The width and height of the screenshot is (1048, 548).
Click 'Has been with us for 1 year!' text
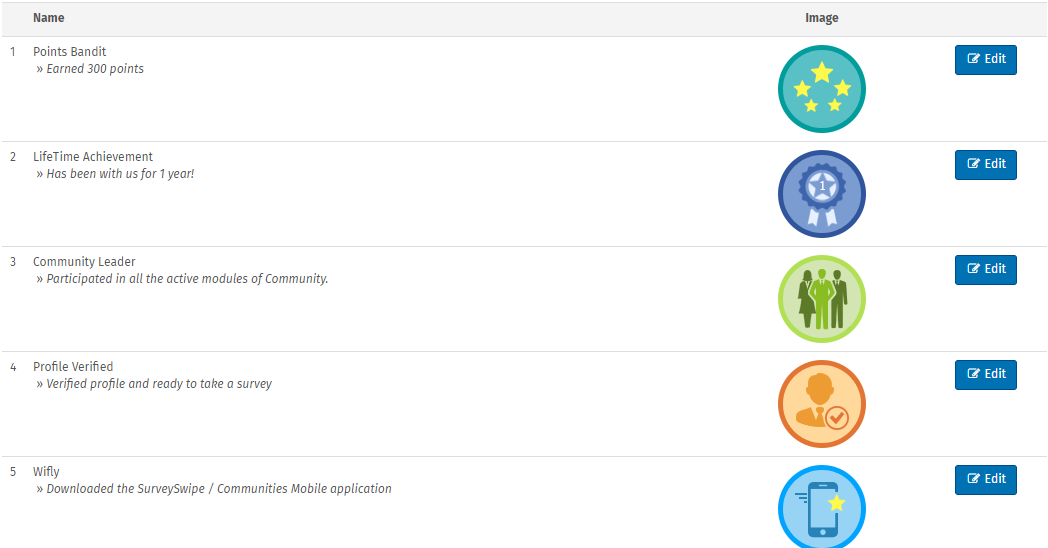(120, 174)
